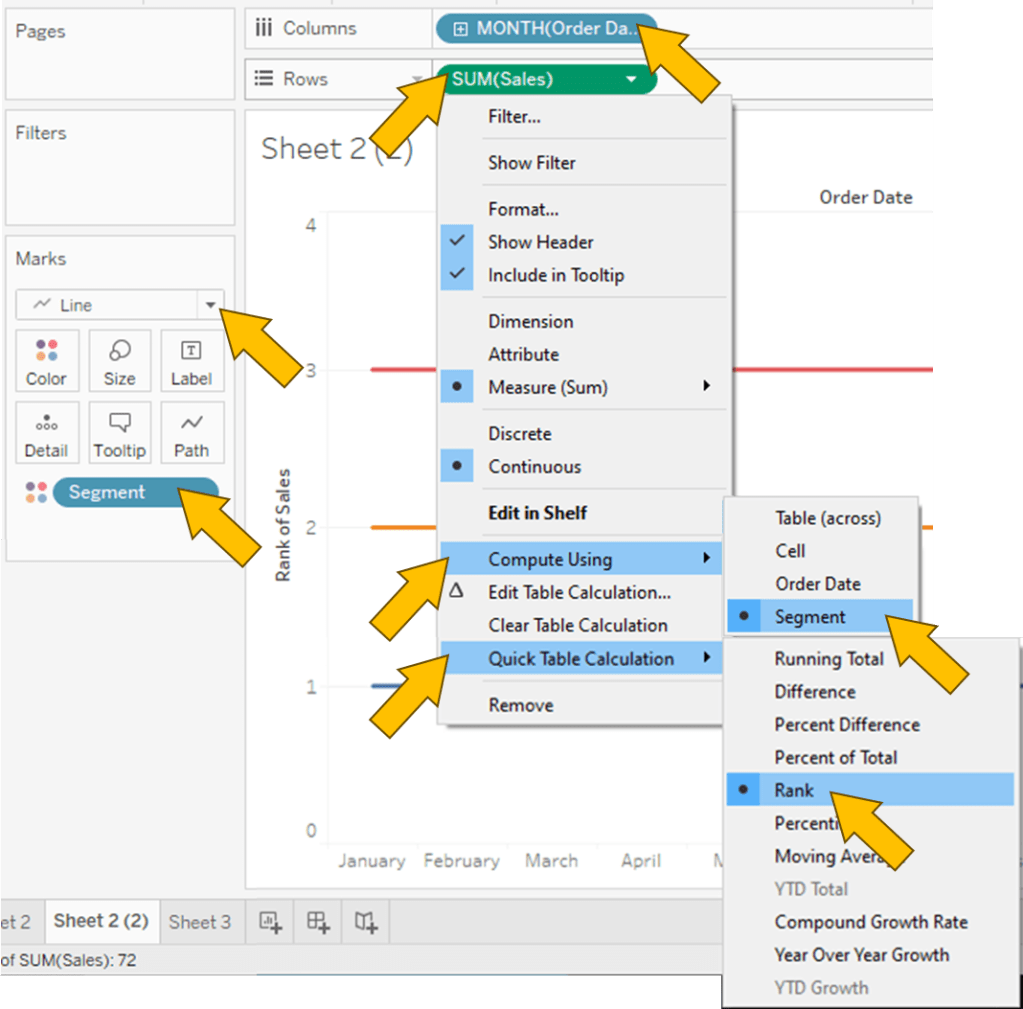Click the Detail marks card
The height and width of the screenshot is (1009, 1023).
click(46, 433)
